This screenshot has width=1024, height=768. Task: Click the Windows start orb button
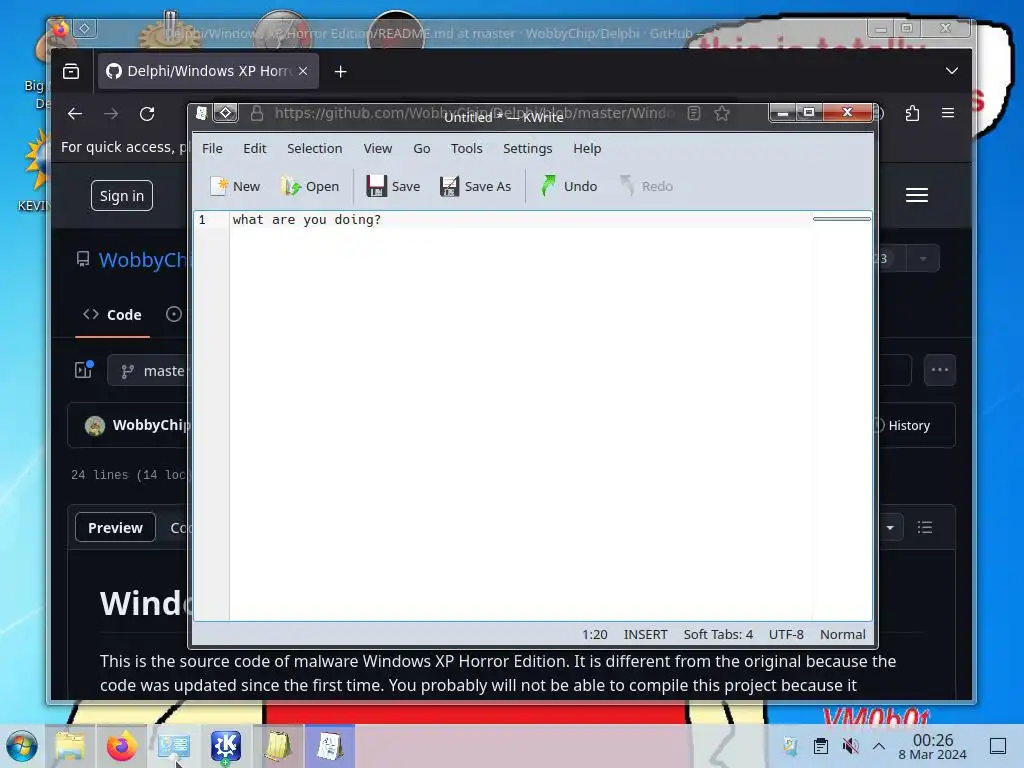click(x=21, y=746)
